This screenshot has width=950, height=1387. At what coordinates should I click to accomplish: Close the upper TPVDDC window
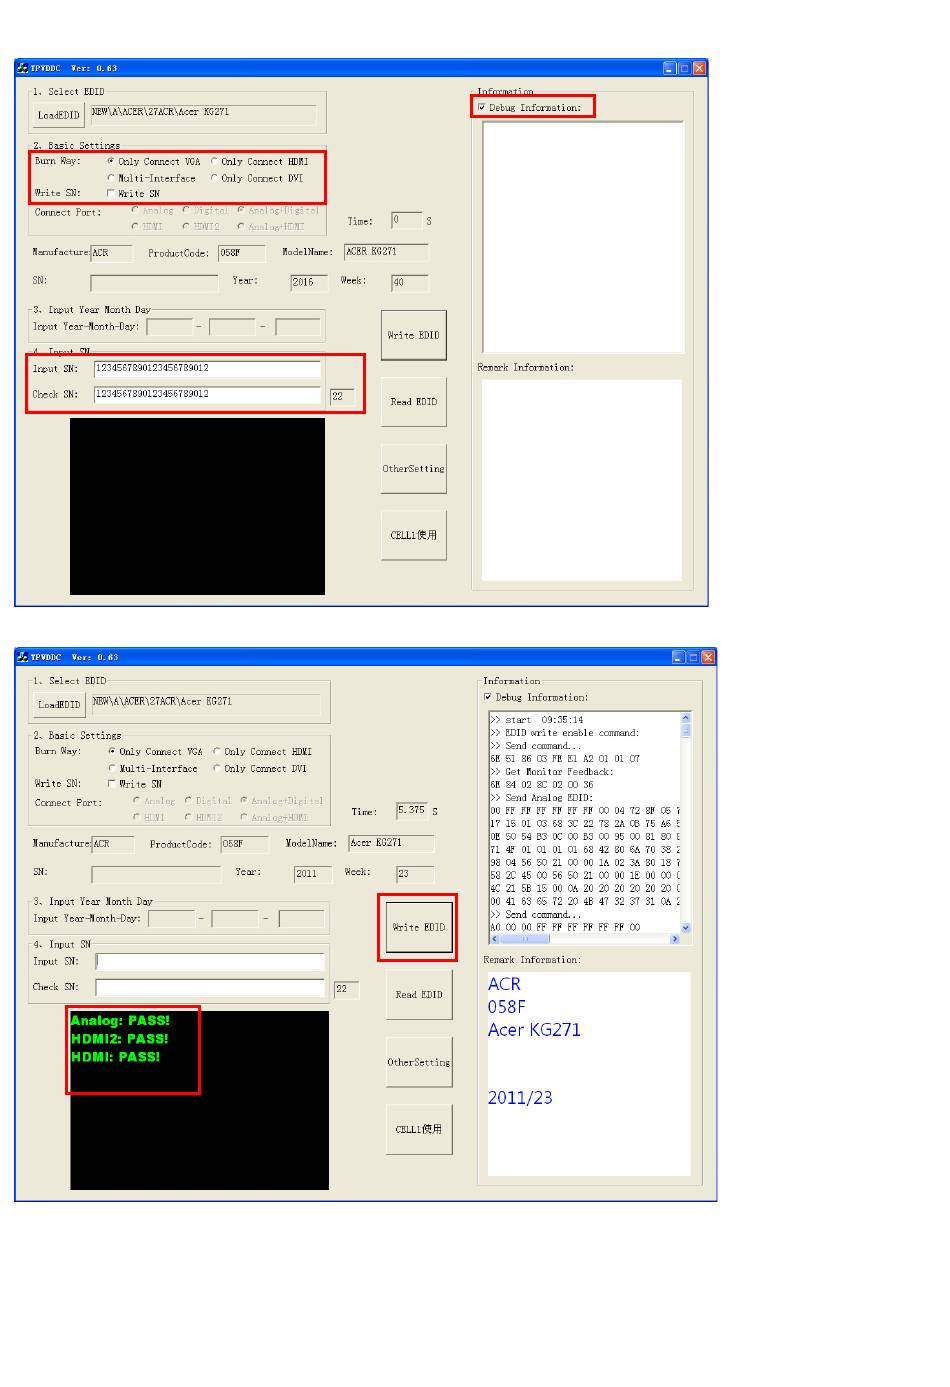699,68
